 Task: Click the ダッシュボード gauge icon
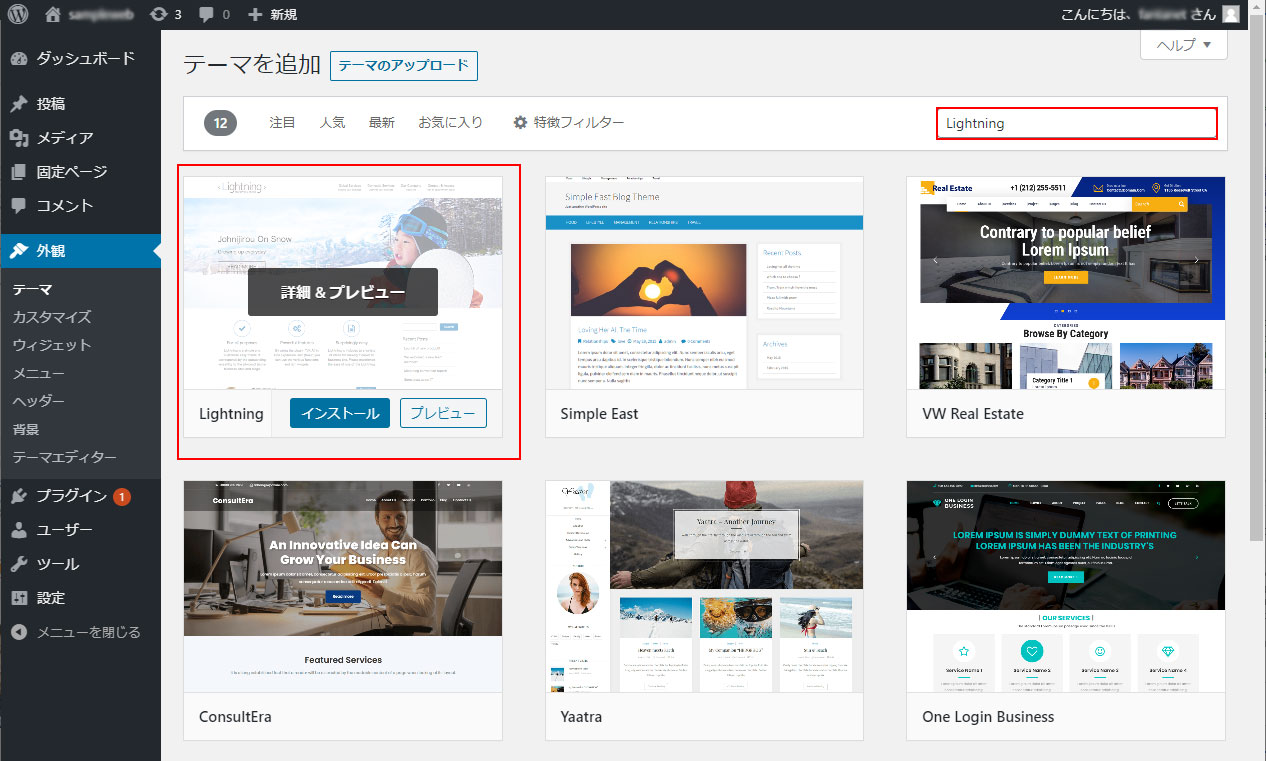(18, 58)
